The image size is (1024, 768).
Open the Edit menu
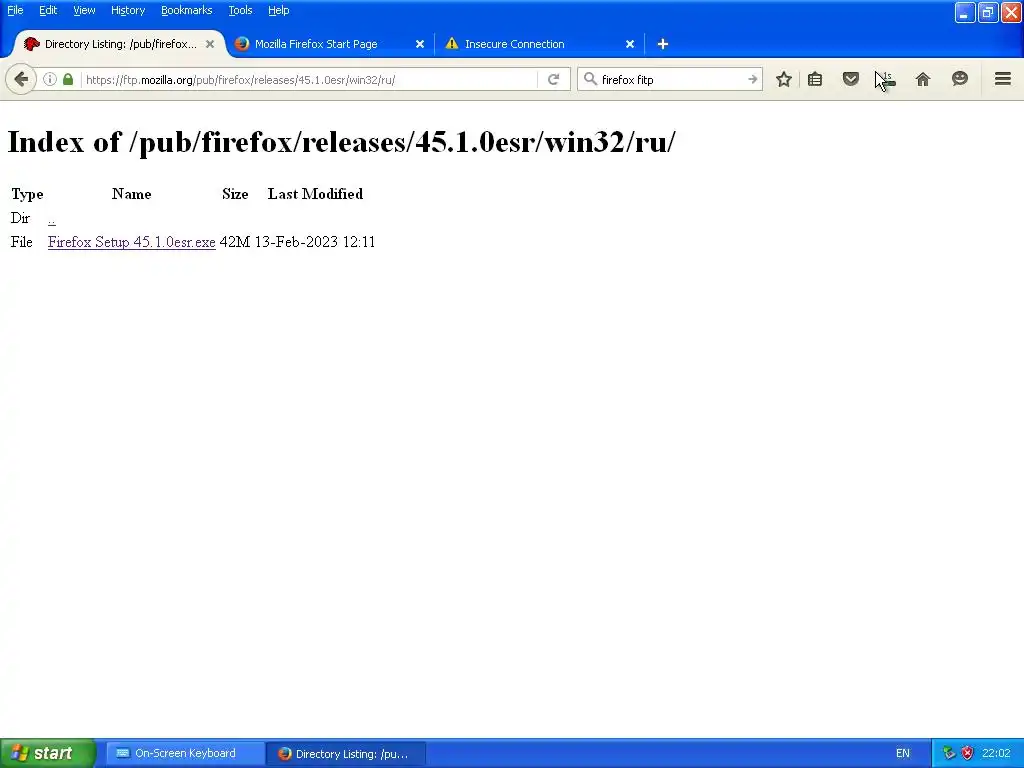pos(48,10)
